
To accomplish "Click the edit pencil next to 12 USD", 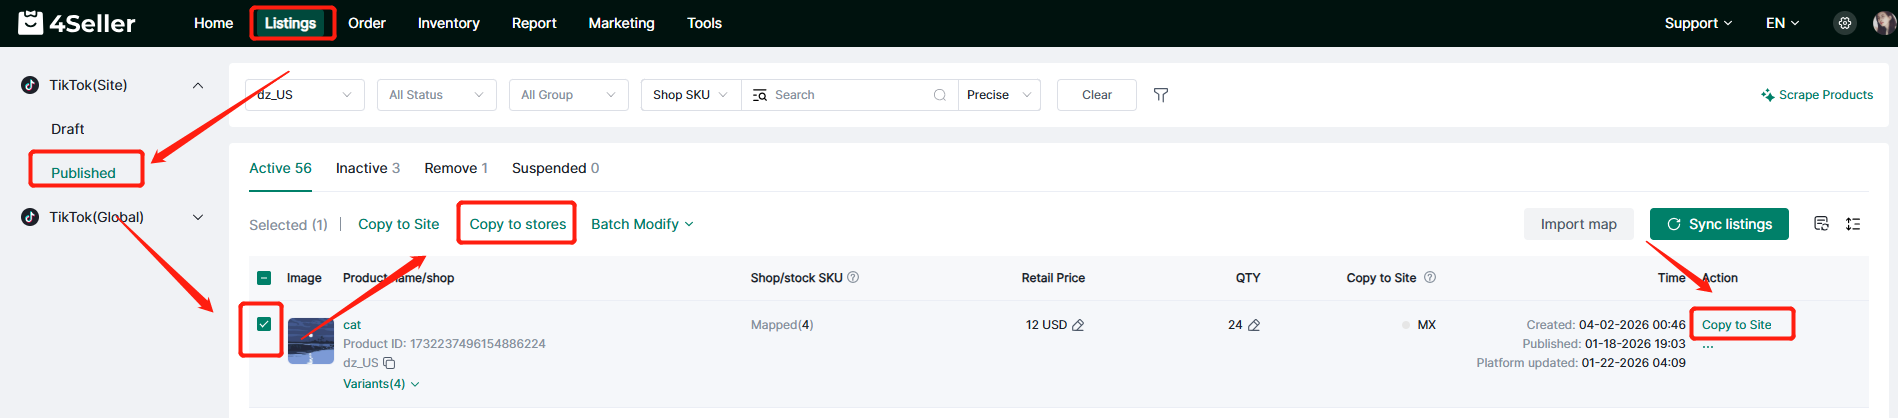I will click(x=1078, y=325).
